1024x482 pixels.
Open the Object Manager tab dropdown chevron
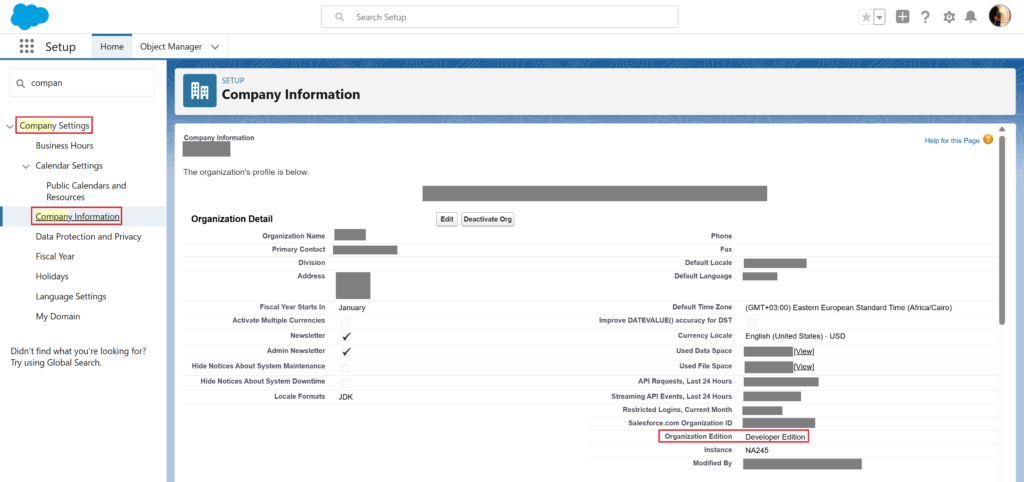(215, 47)
